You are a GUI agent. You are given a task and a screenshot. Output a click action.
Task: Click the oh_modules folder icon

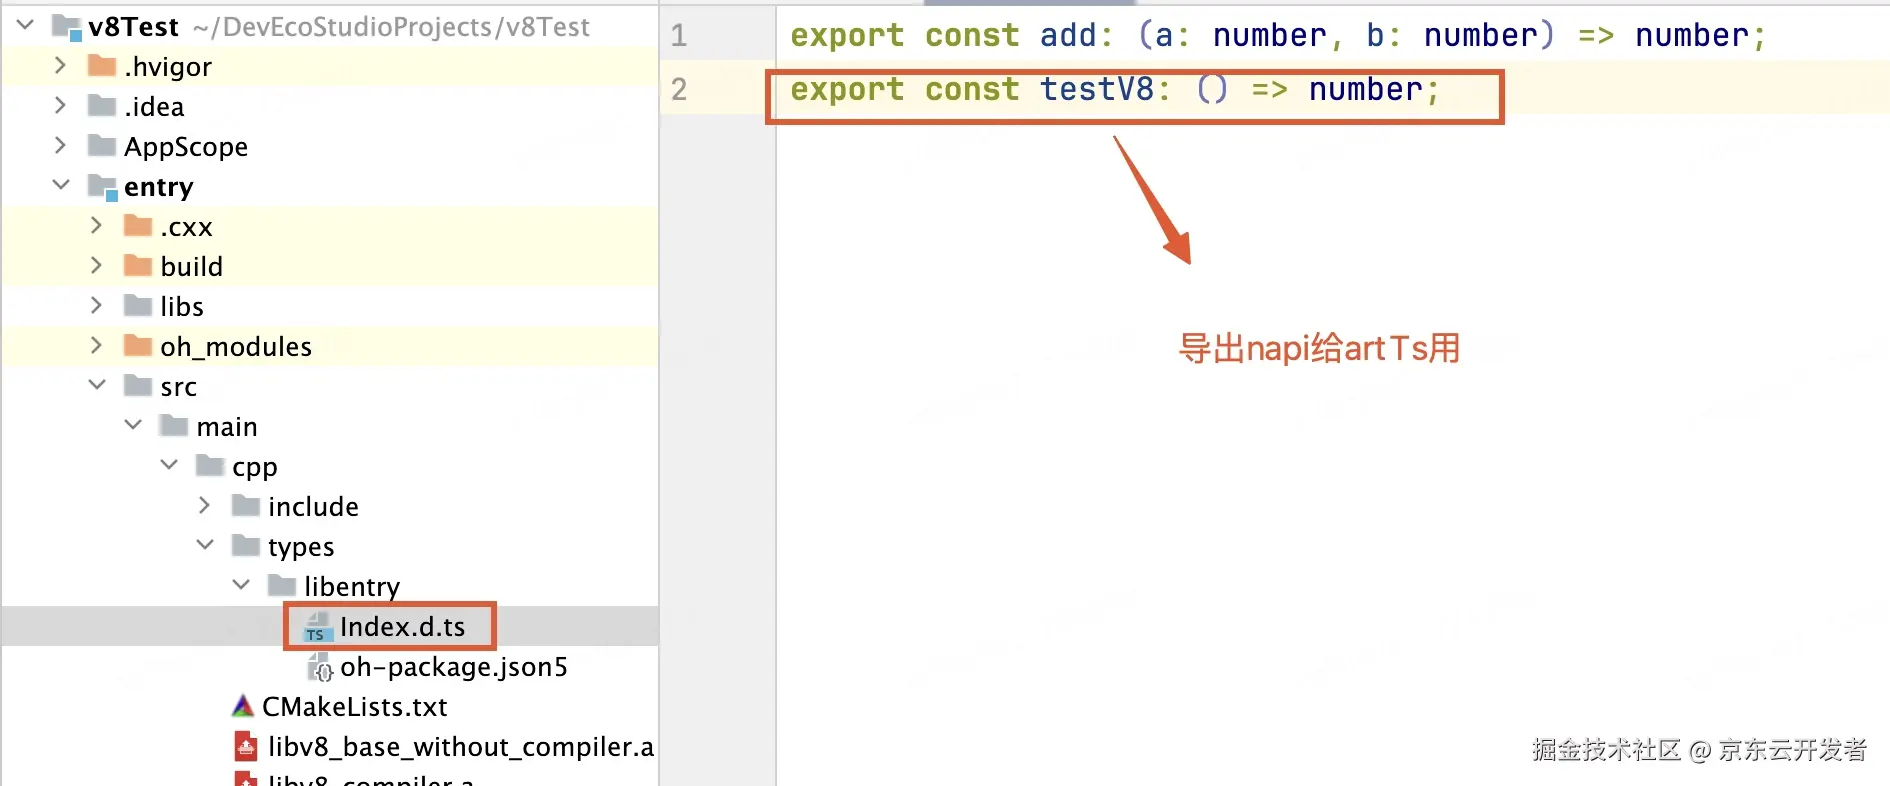coord(138,346)
